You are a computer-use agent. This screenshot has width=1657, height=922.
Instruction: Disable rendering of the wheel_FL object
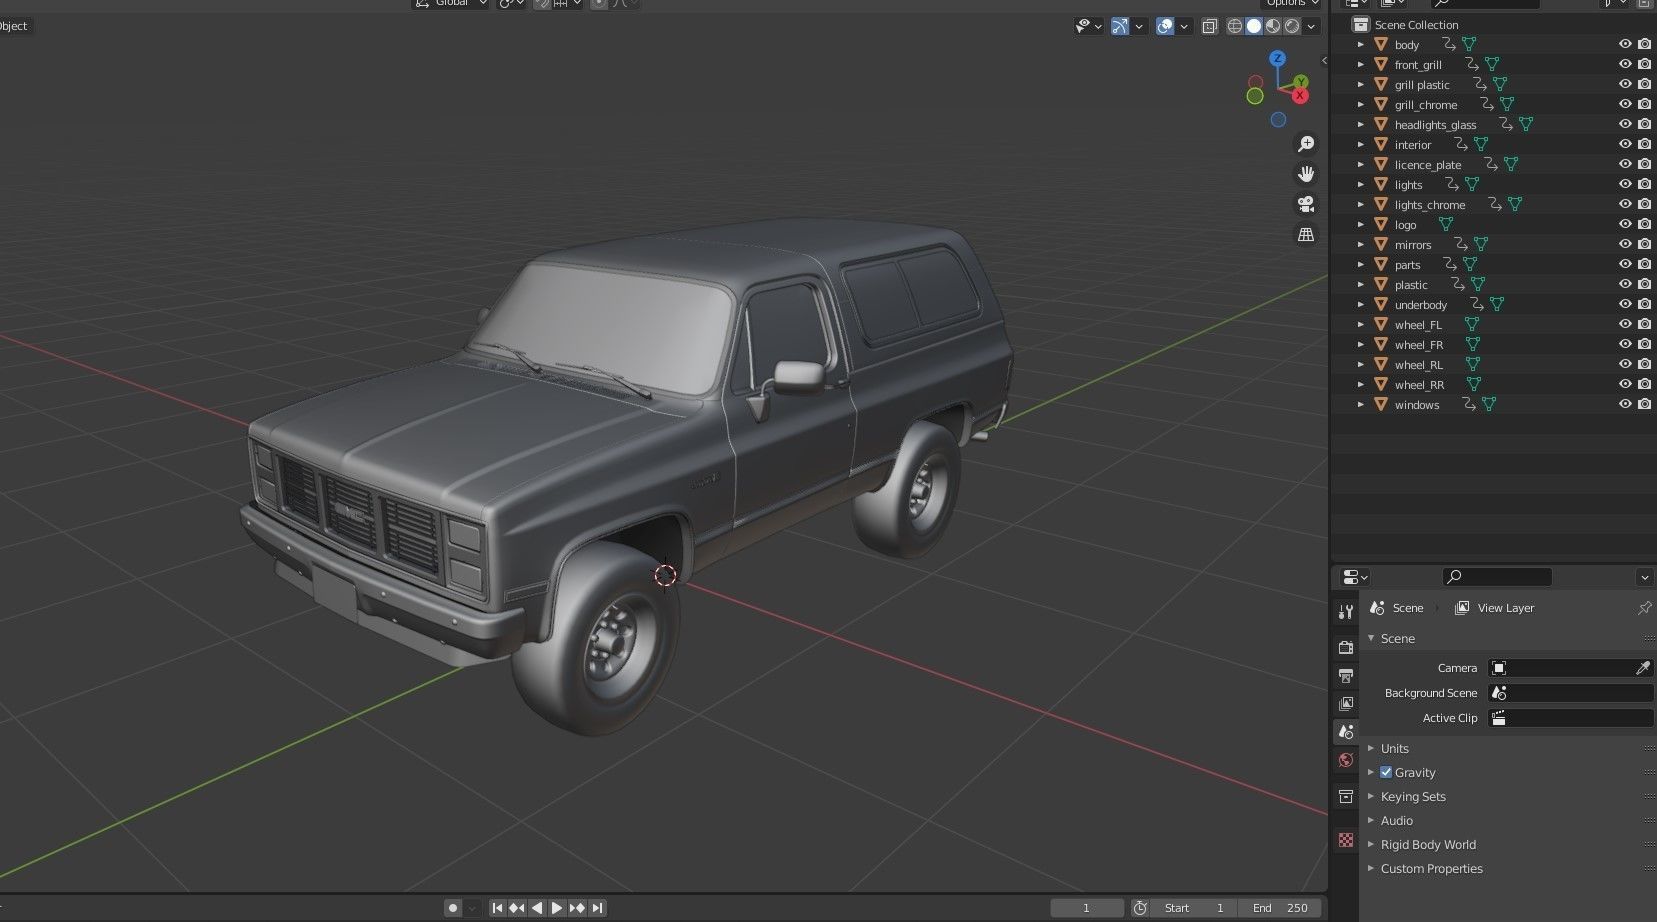(x=1644, y=324)
